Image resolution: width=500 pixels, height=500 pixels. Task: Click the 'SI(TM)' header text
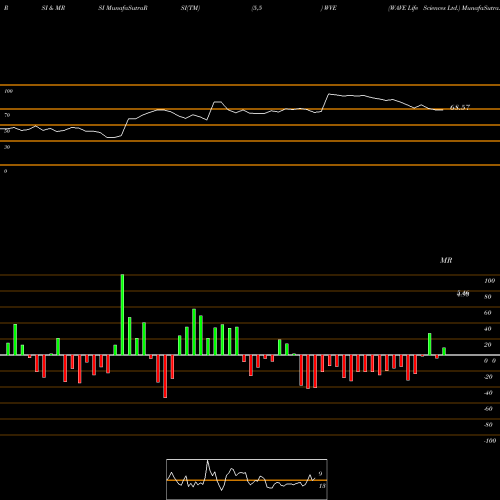(x=190, y=8)
